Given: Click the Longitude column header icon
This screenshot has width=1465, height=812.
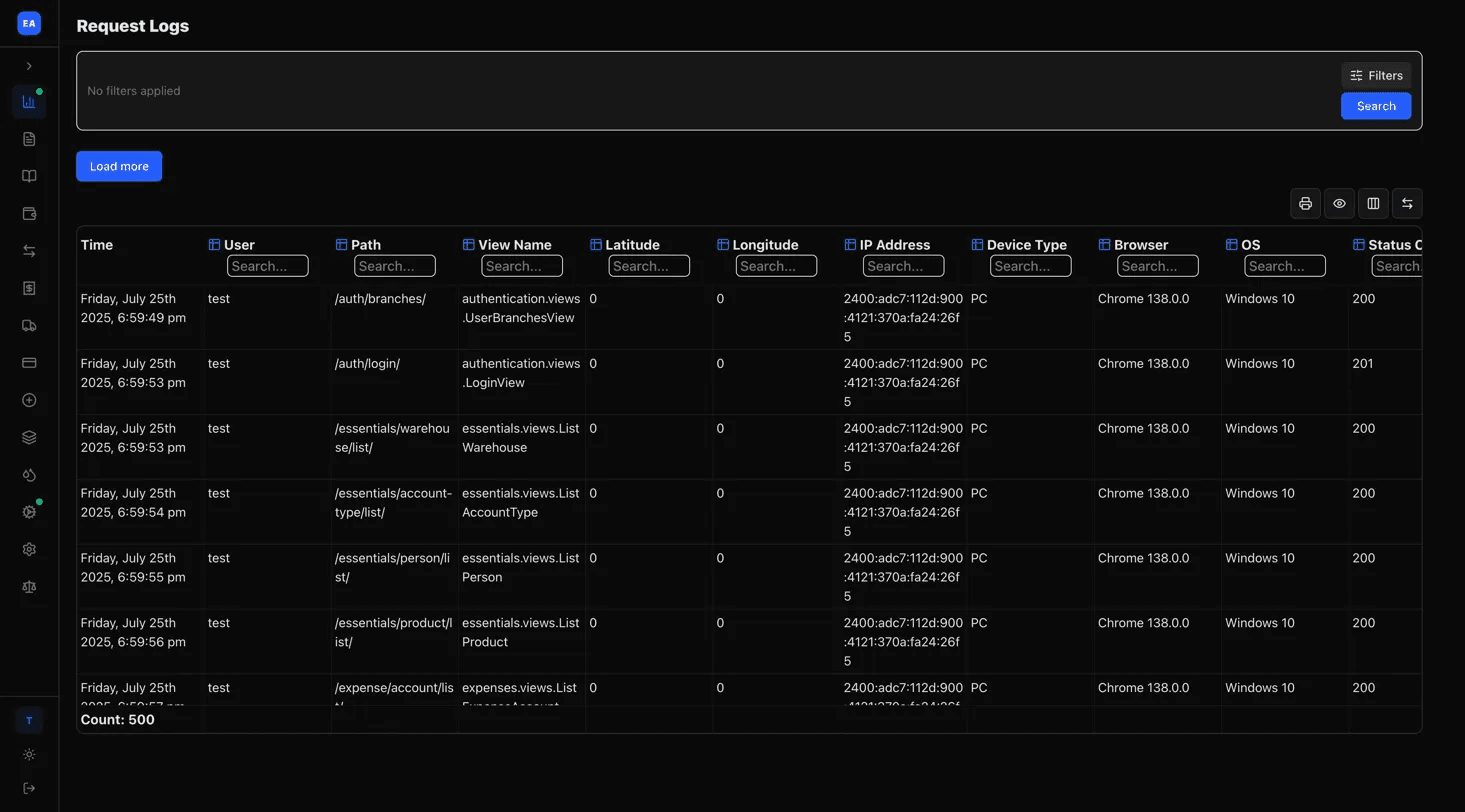Looking at the screenshot, I should pyautogui.click(x=723, y=245).
